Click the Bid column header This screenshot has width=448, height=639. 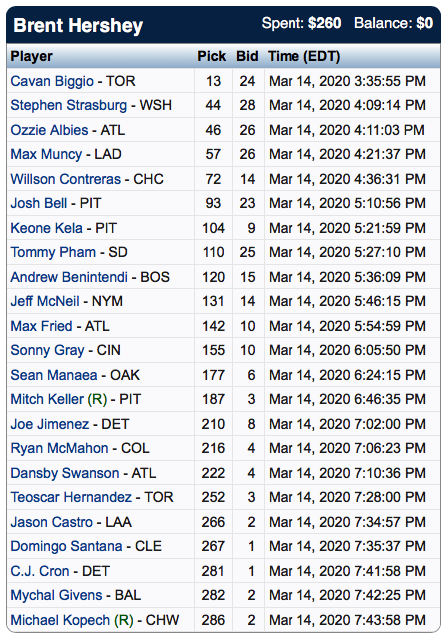click(247, 56)
